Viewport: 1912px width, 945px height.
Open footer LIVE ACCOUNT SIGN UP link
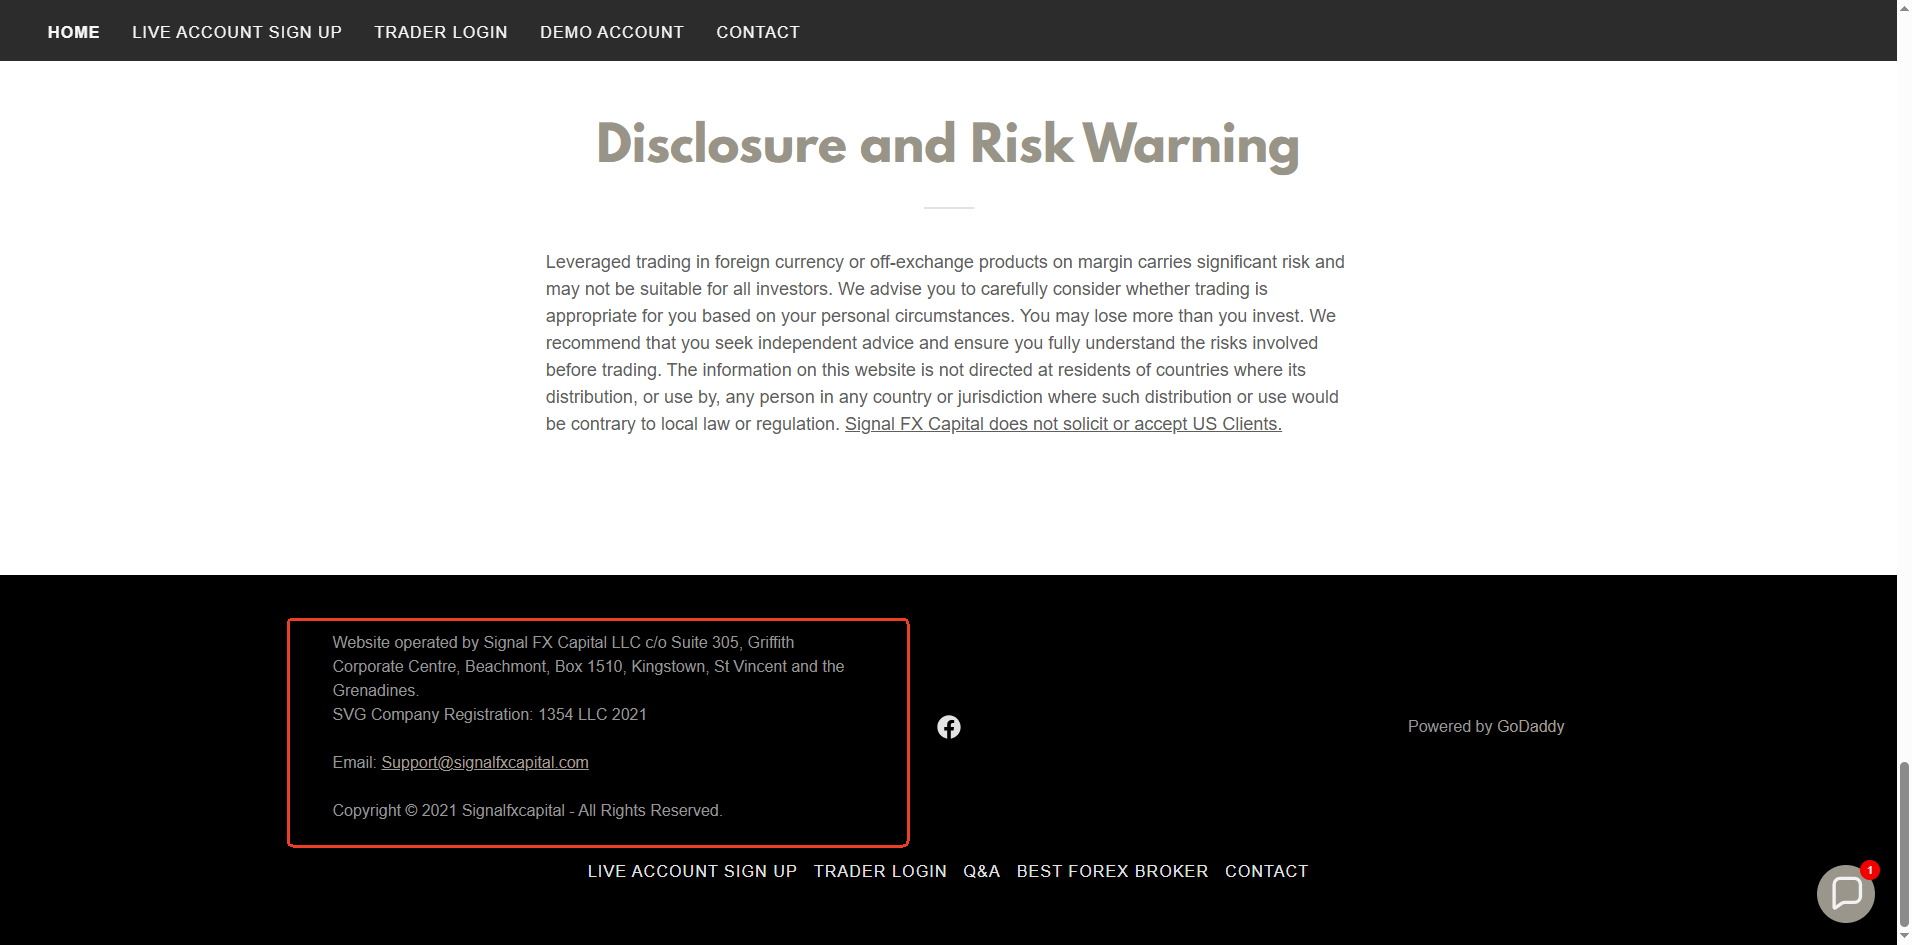point(692,871)
